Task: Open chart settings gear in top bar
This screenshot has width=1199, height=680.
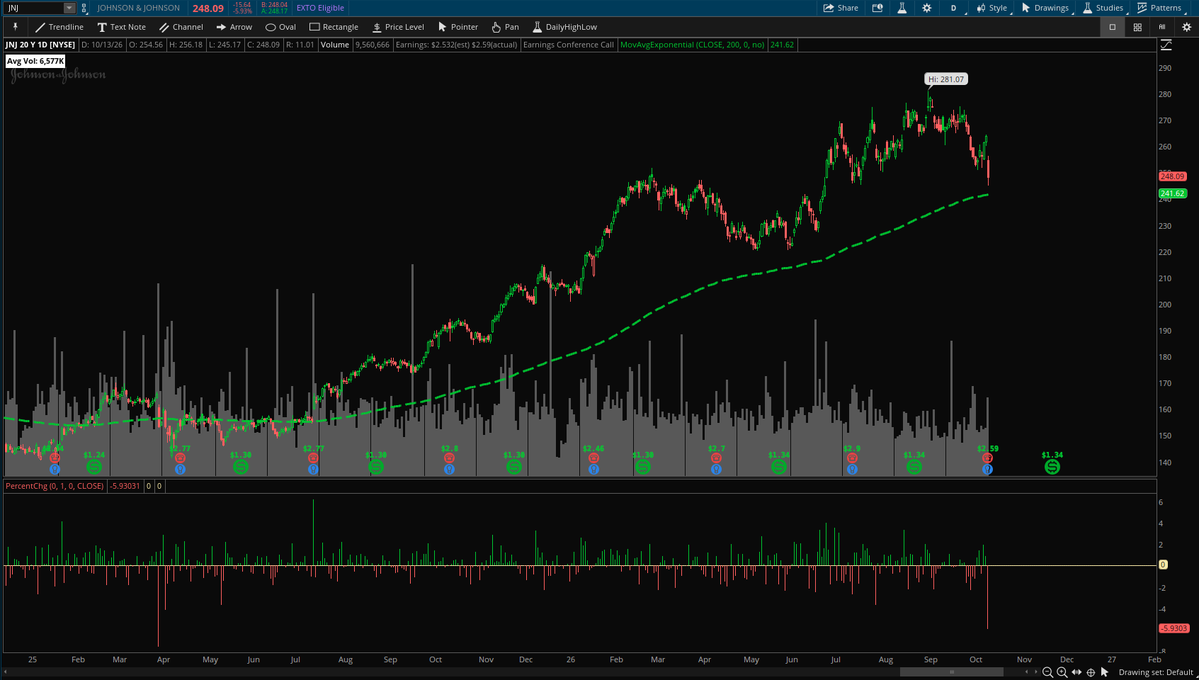Action: click(927, 8)
